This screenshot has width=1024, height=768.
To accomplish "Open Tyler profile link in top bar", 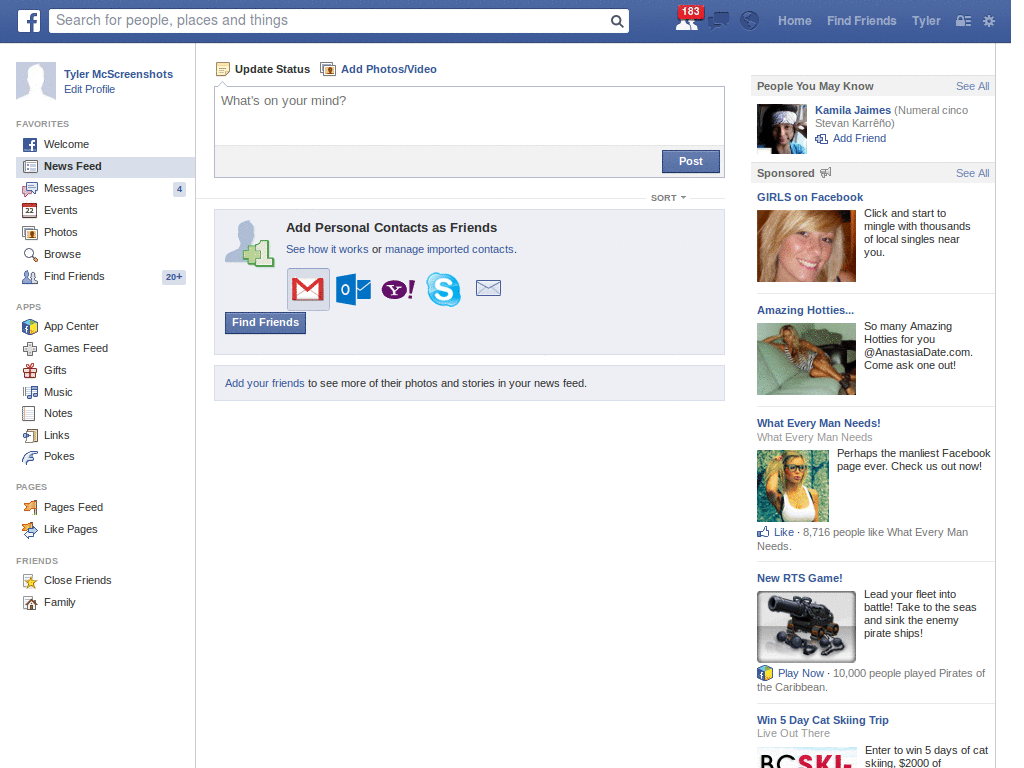I will point(926,21).
